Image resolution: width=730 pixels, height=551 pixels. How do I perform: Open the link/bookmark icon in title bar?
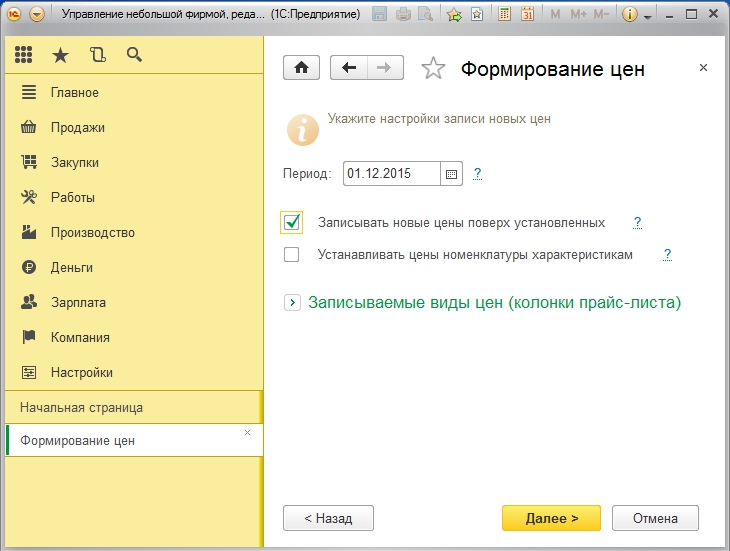click(477, 14)
